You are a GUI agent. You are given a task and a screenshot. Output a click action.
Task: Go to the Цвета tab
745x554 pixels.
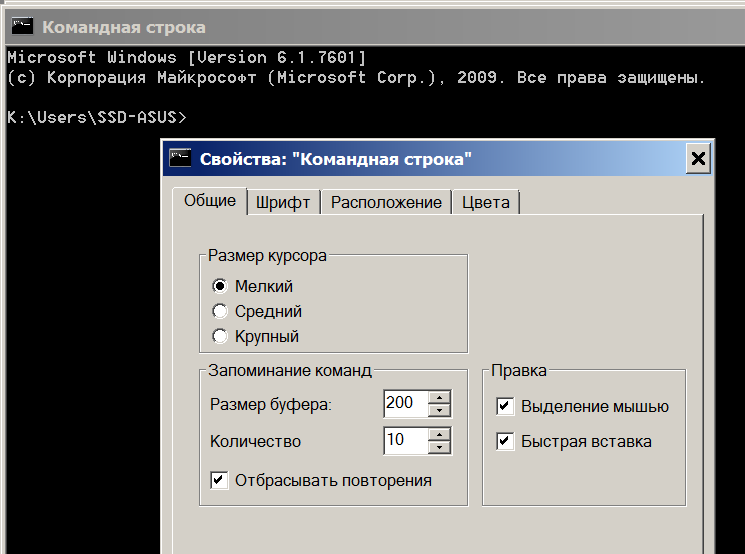486,202
